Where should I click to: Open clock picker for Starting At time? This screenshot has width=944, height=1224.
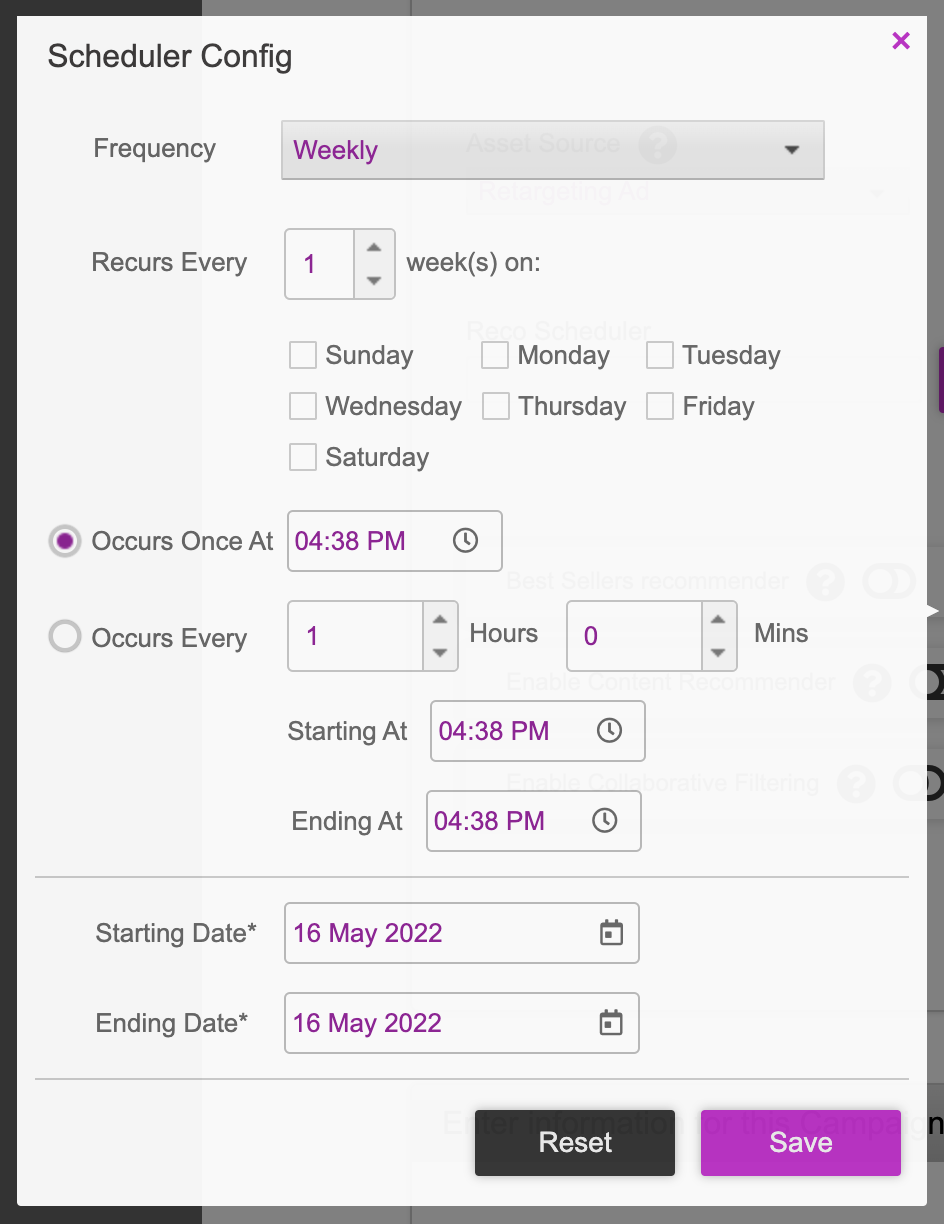click(609, 731)
